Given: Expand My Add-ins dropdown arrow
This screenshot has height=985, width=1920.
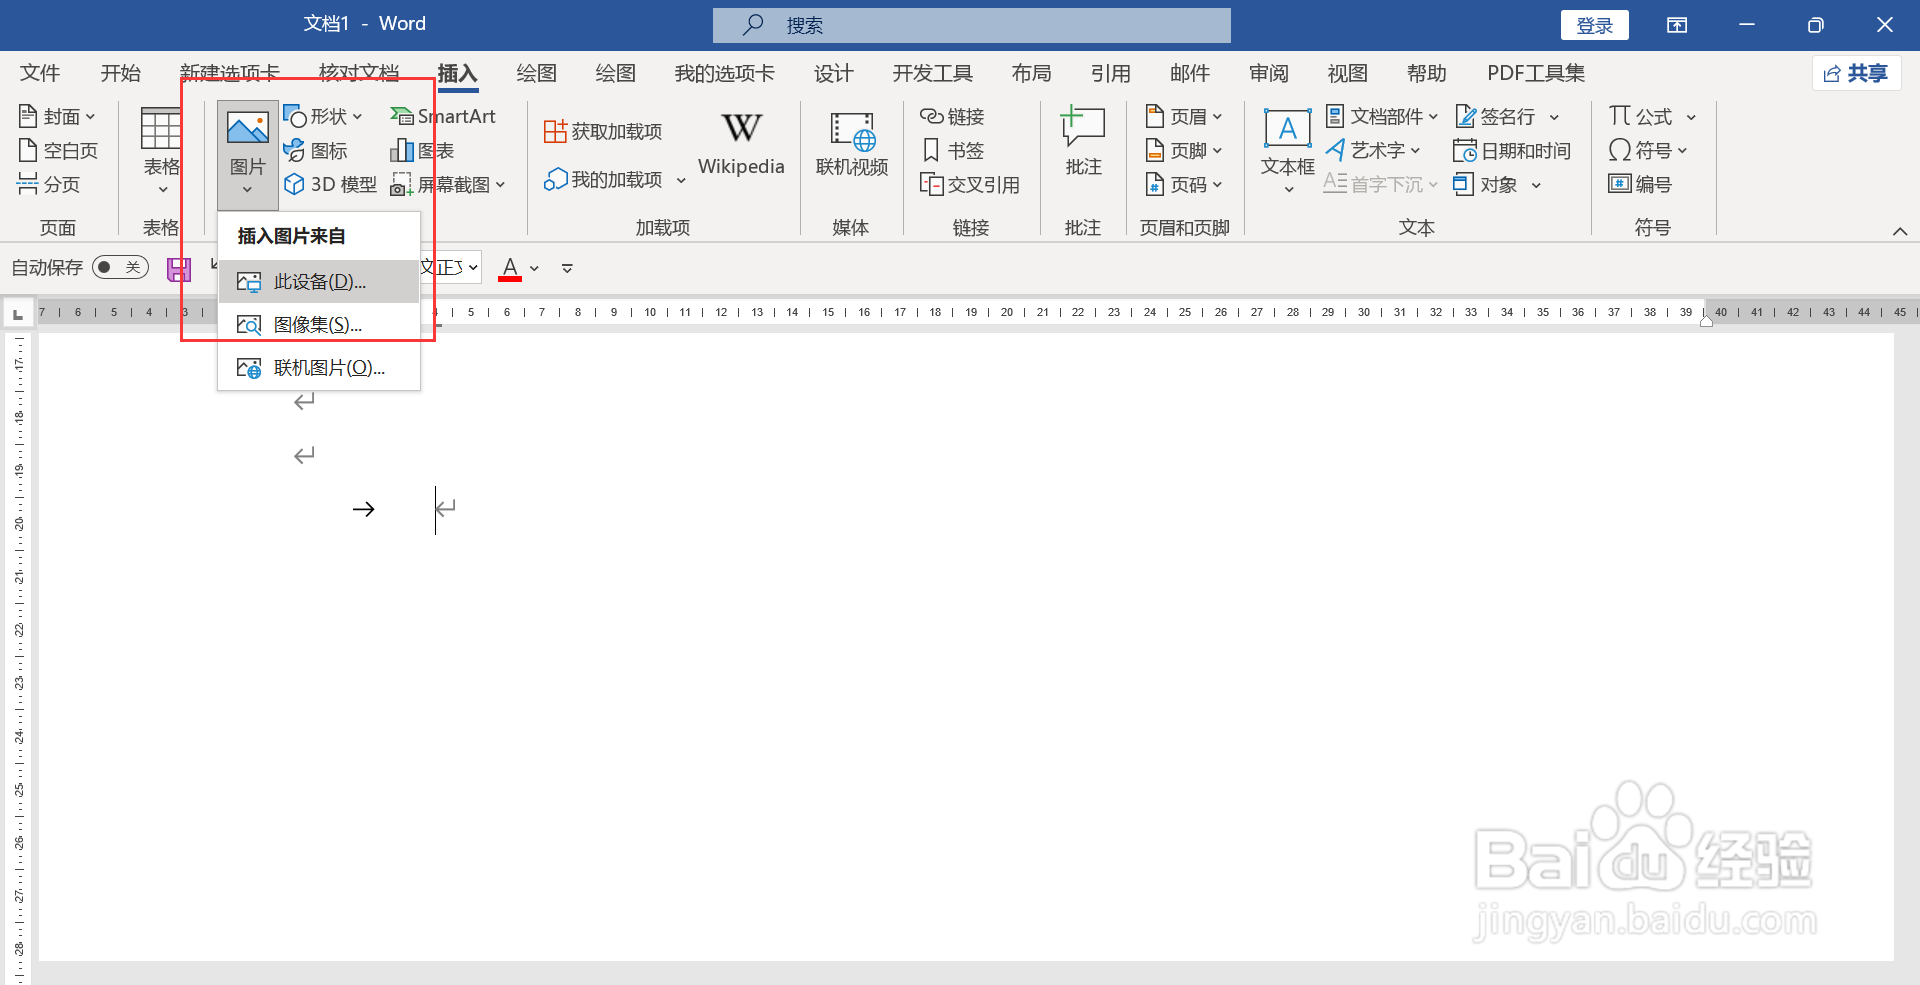Looking at the screenshot, I should coord(681,181).
